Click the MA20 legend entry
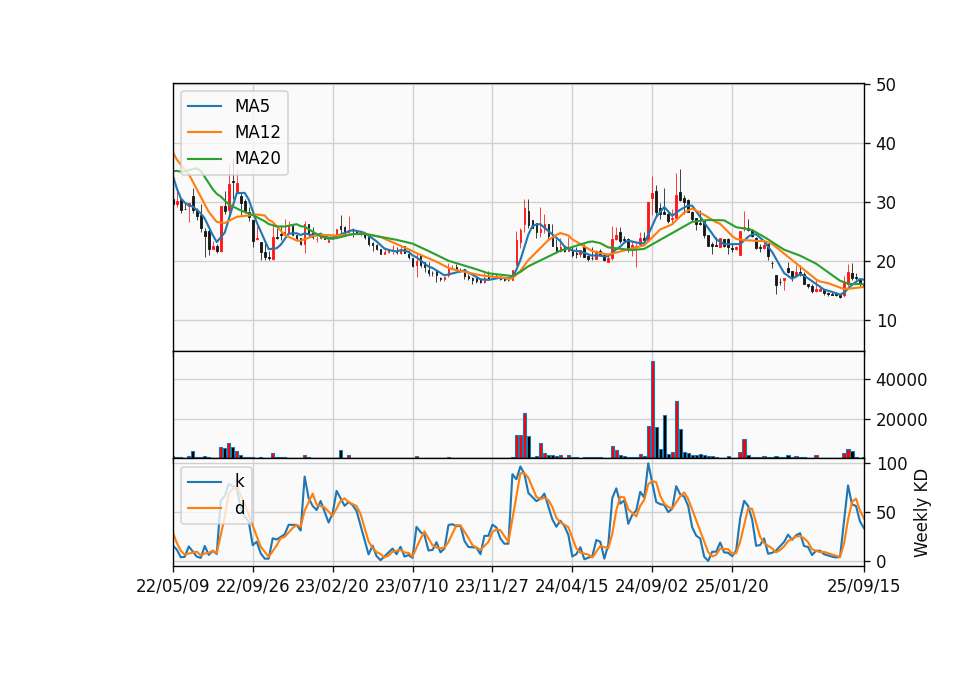This screenshot has height=690, width=960. click(x=234, y=158)
